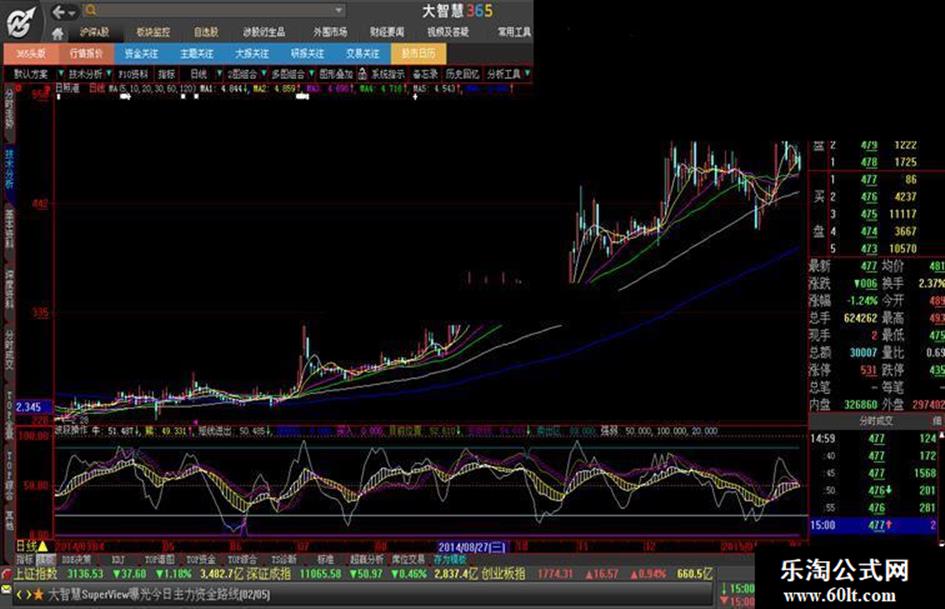Click the 备忘录 toolbar button

point(425,74)
